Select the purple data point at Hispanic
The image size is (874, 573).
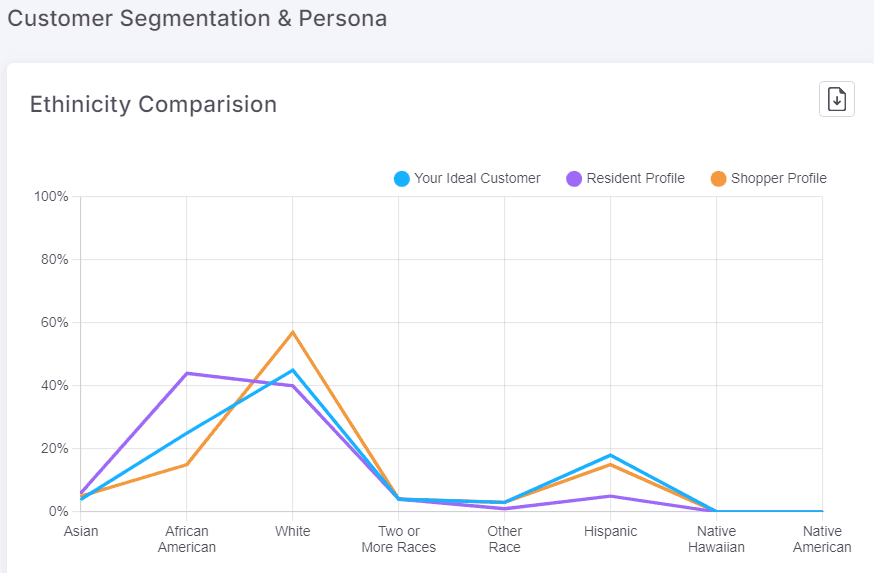(610, 496)
